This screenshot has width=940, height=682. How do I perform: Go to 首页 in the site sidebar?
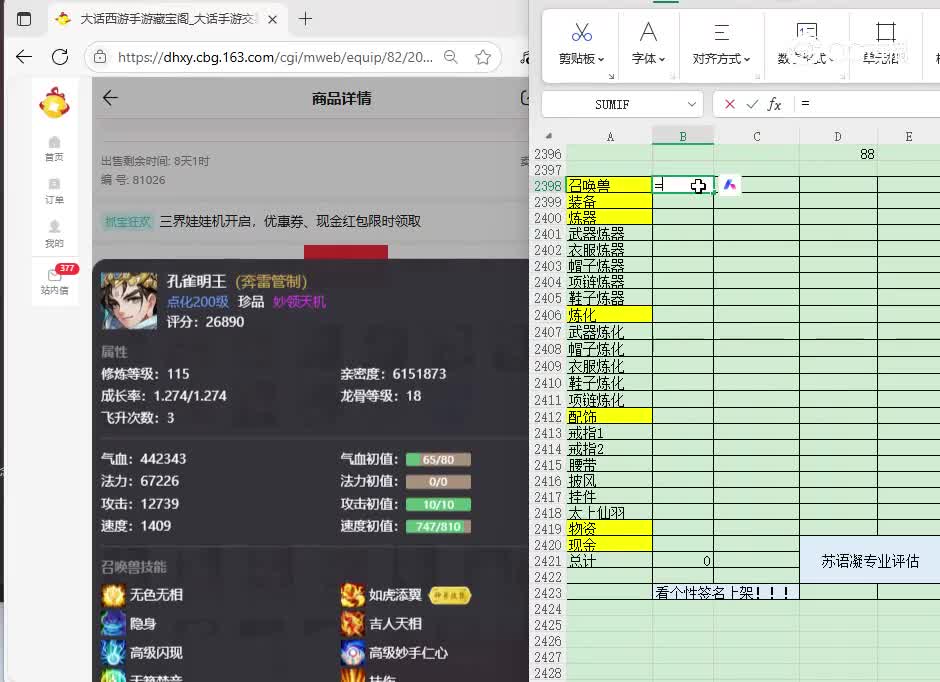[x=55, y=149]
